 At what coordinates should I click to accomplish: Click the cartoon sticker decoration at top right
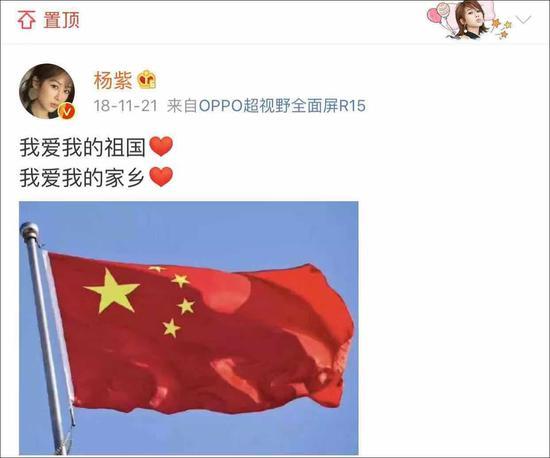pos(469,20)
